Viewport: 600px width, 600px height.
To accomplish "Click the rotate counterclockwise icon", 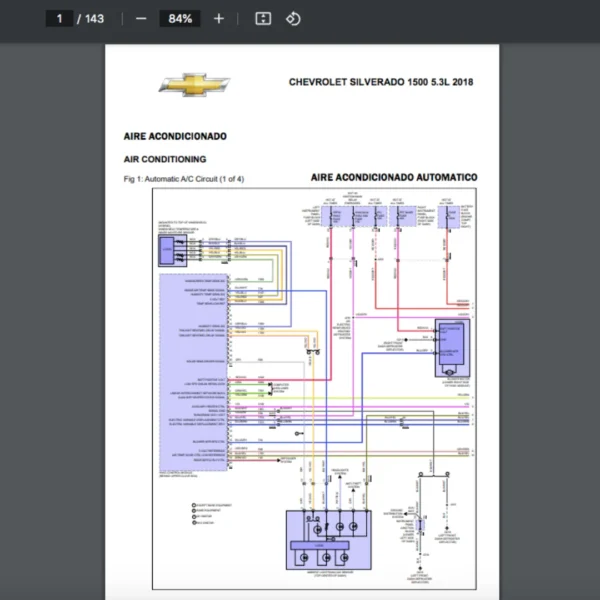I will click(x=293, y=18).
